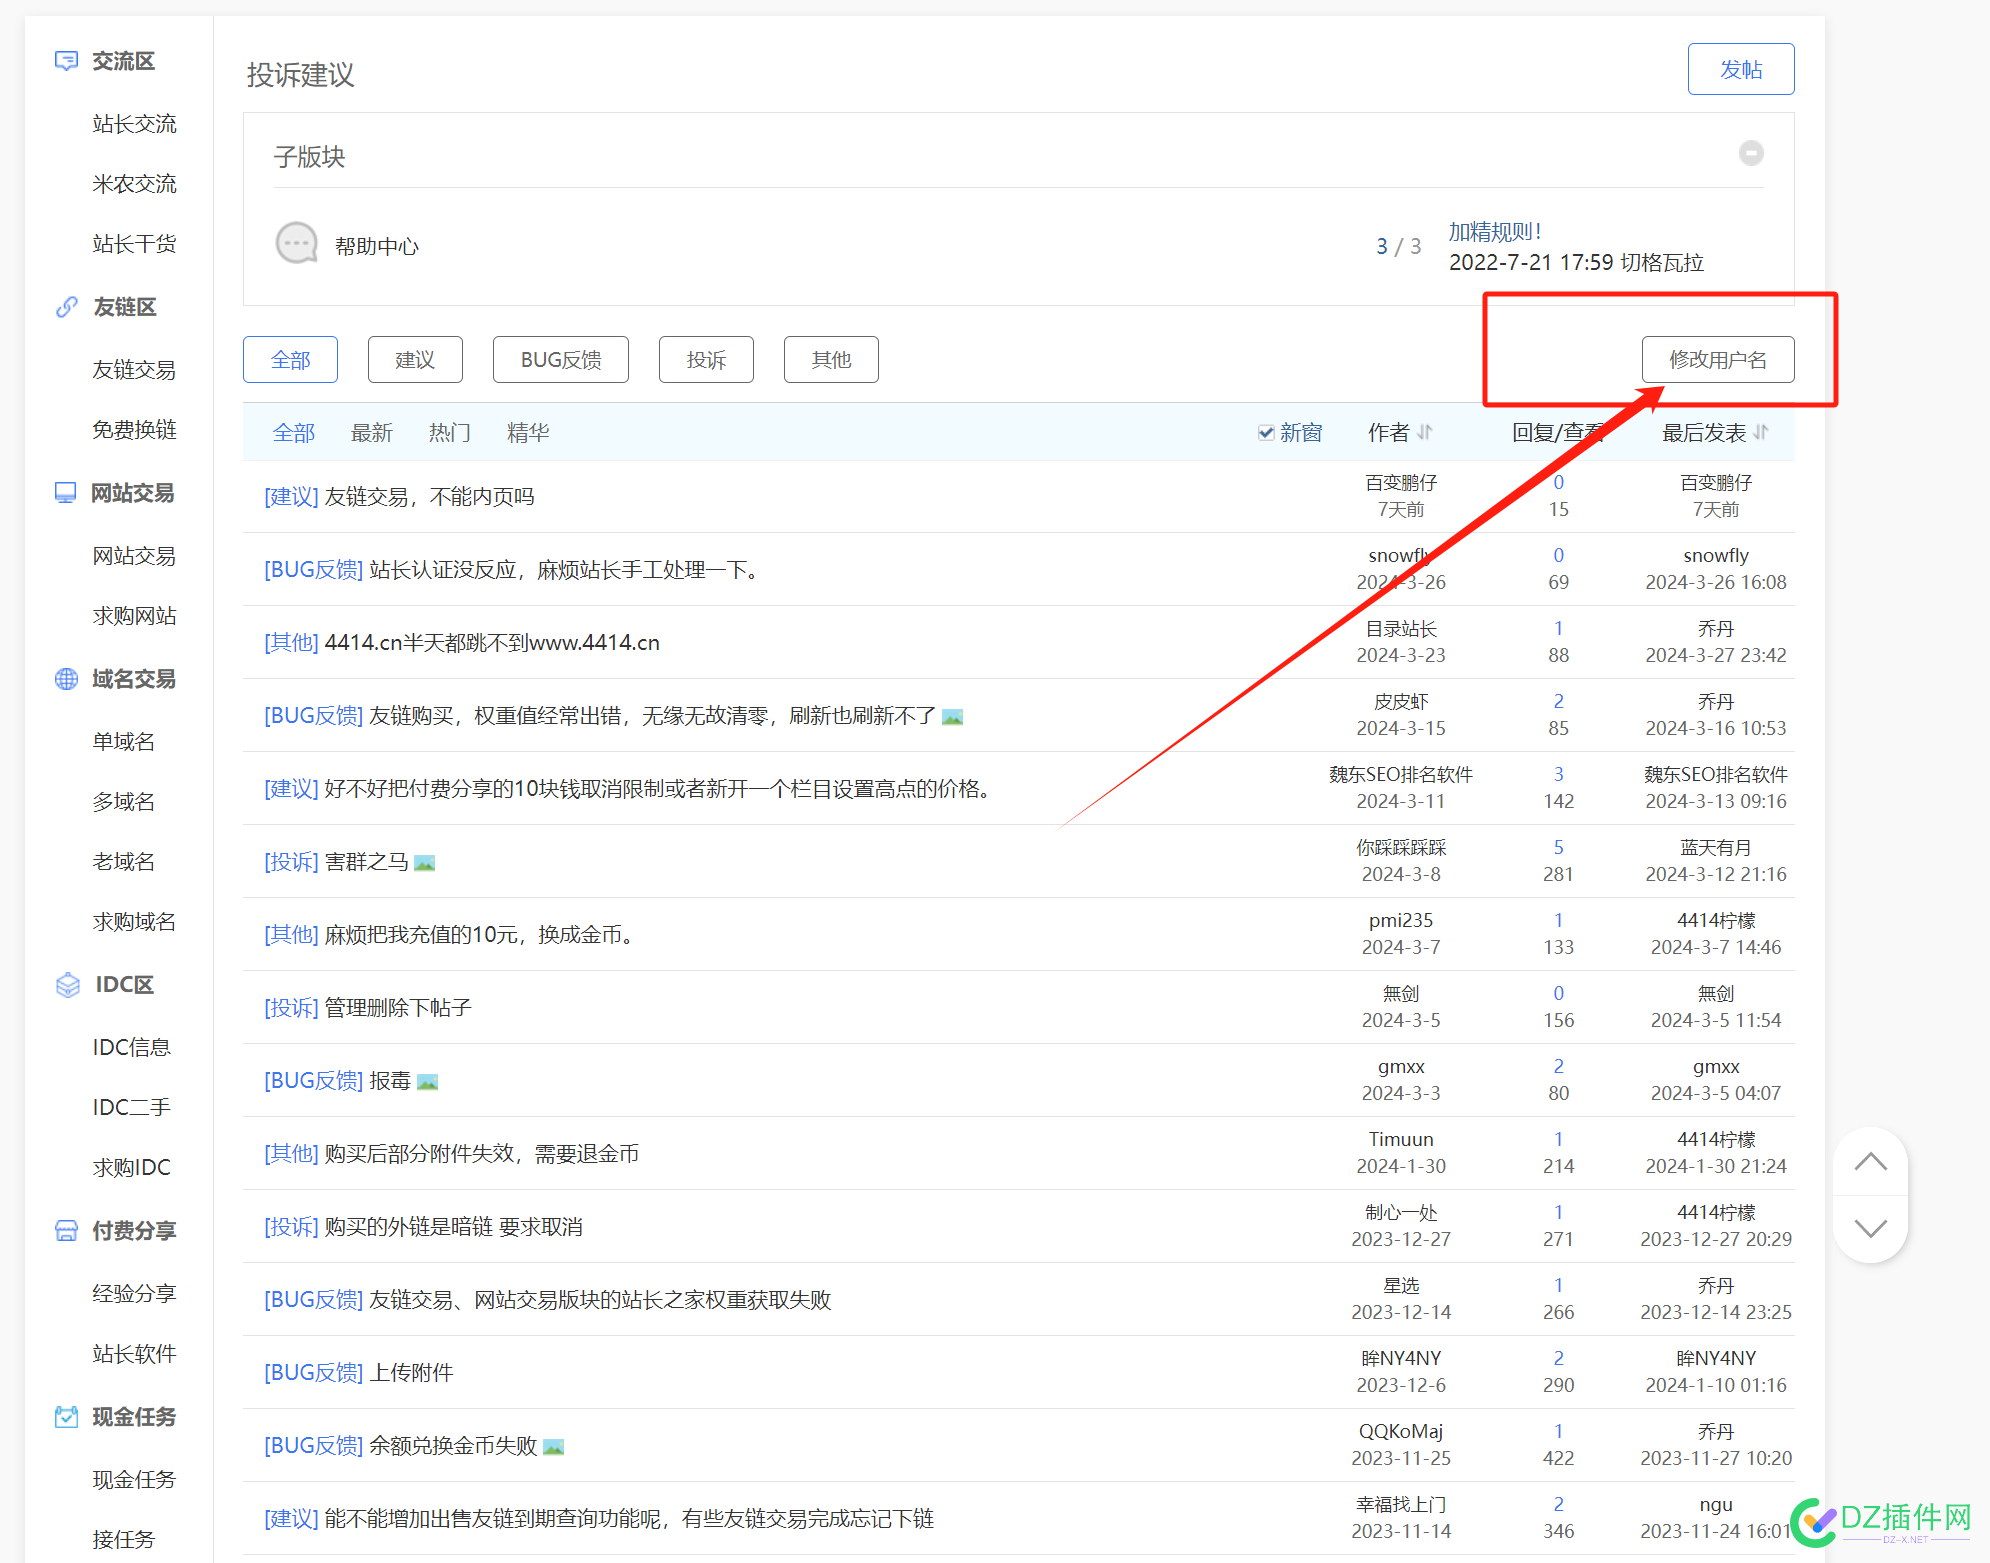
Task: Click image icon beside 报毒 thread
Action: pos(427,1082)
